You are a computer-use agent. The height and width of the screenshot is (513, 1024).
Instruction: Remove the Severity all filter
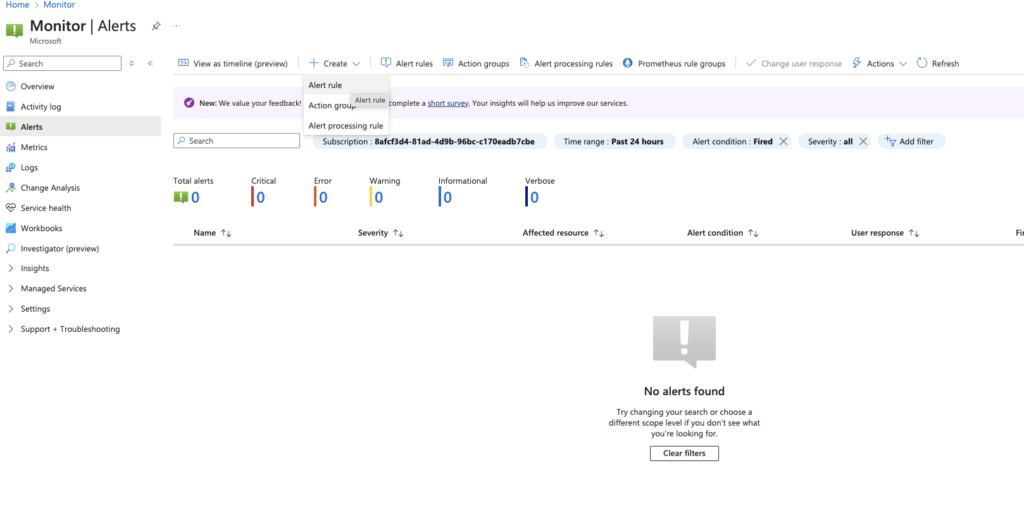(863, 141)
